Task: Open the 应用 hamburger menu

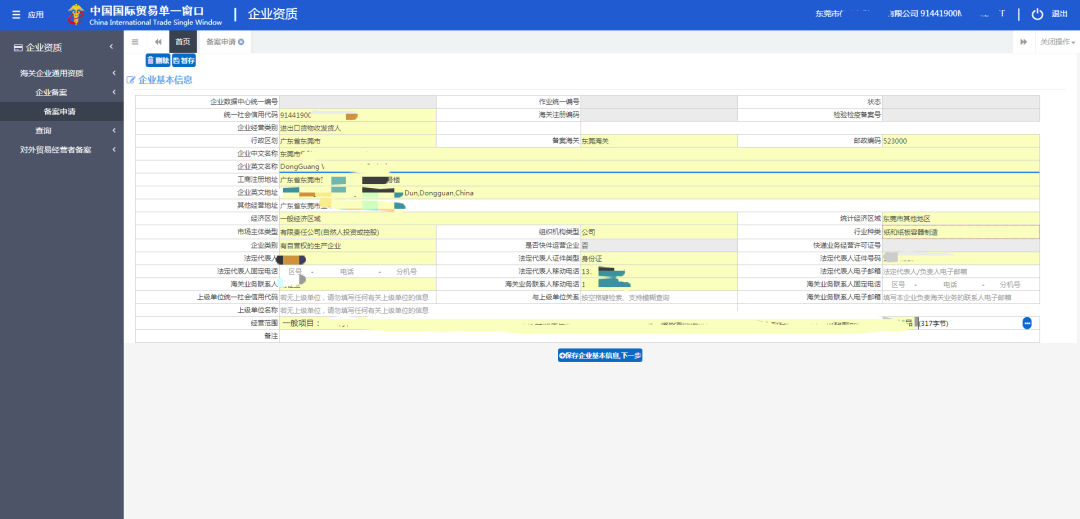Action: click(28, 14)
